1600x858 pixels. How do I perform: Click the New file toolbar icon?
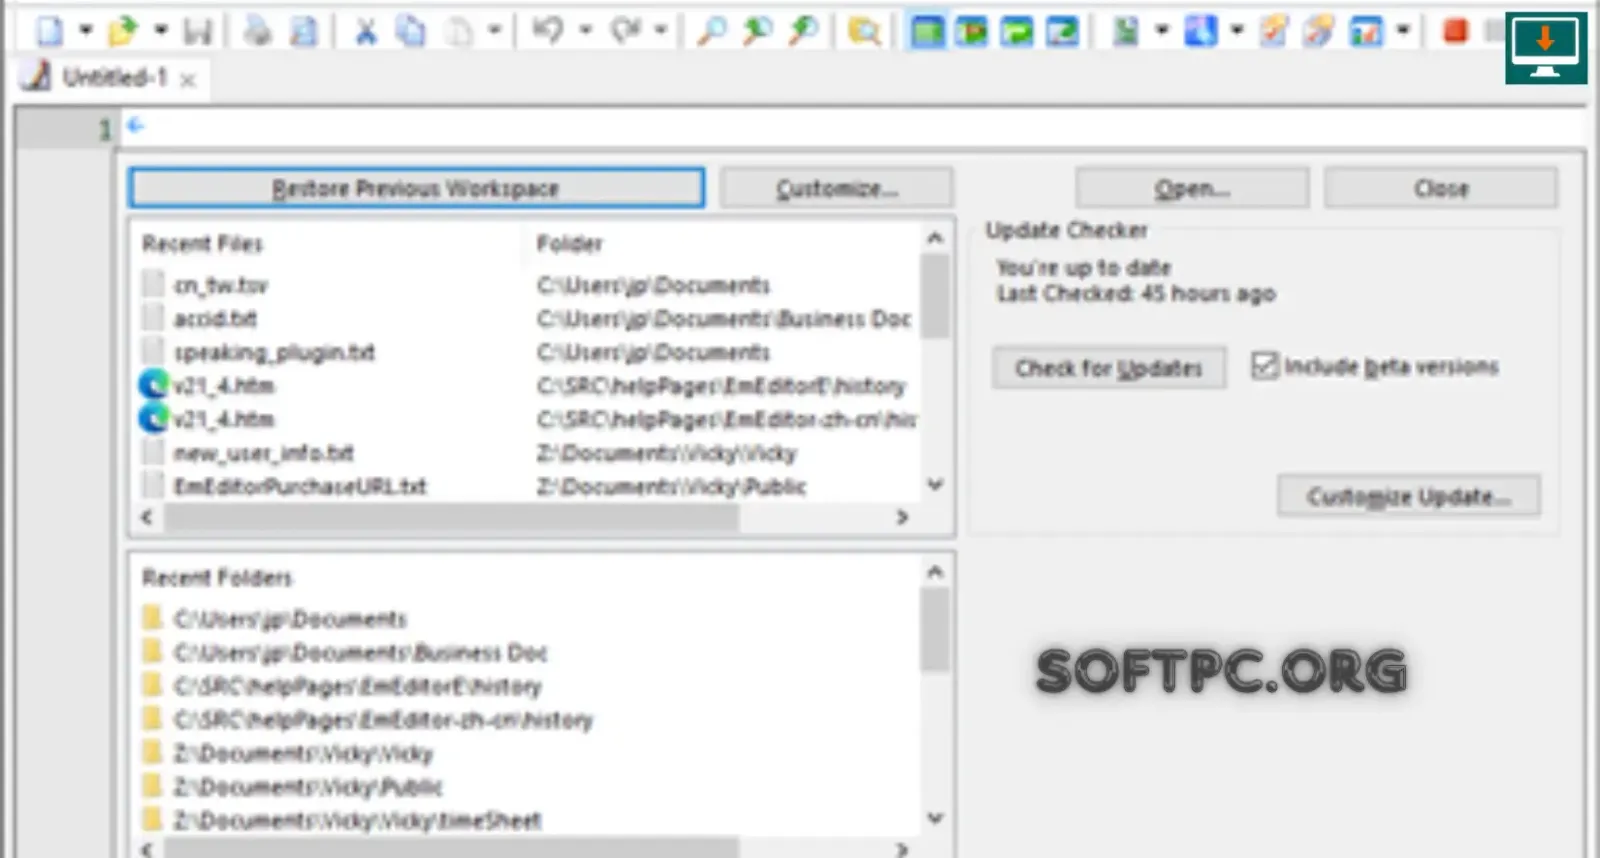coord(49,31)
